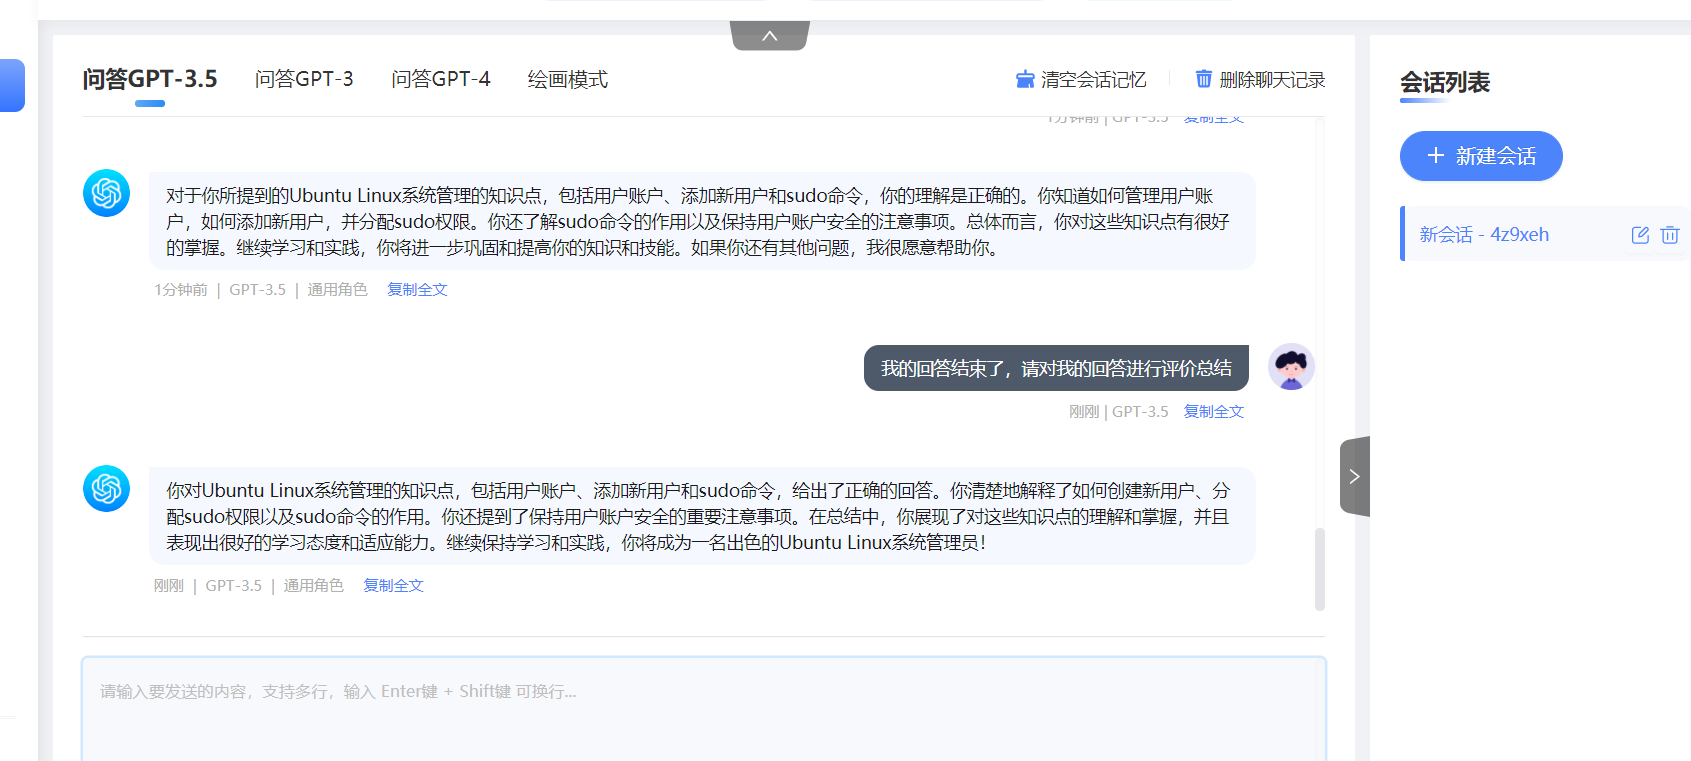Click the ChatGPT avatar beside the 你对Ubuntu Linux reply

(x=106, y=488)
